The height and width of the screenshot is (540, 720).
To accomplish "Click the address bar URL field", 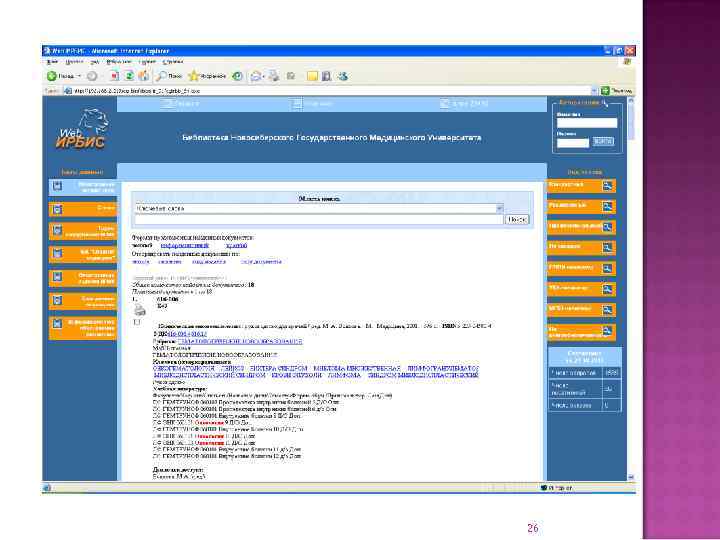I will click(328, 91).
